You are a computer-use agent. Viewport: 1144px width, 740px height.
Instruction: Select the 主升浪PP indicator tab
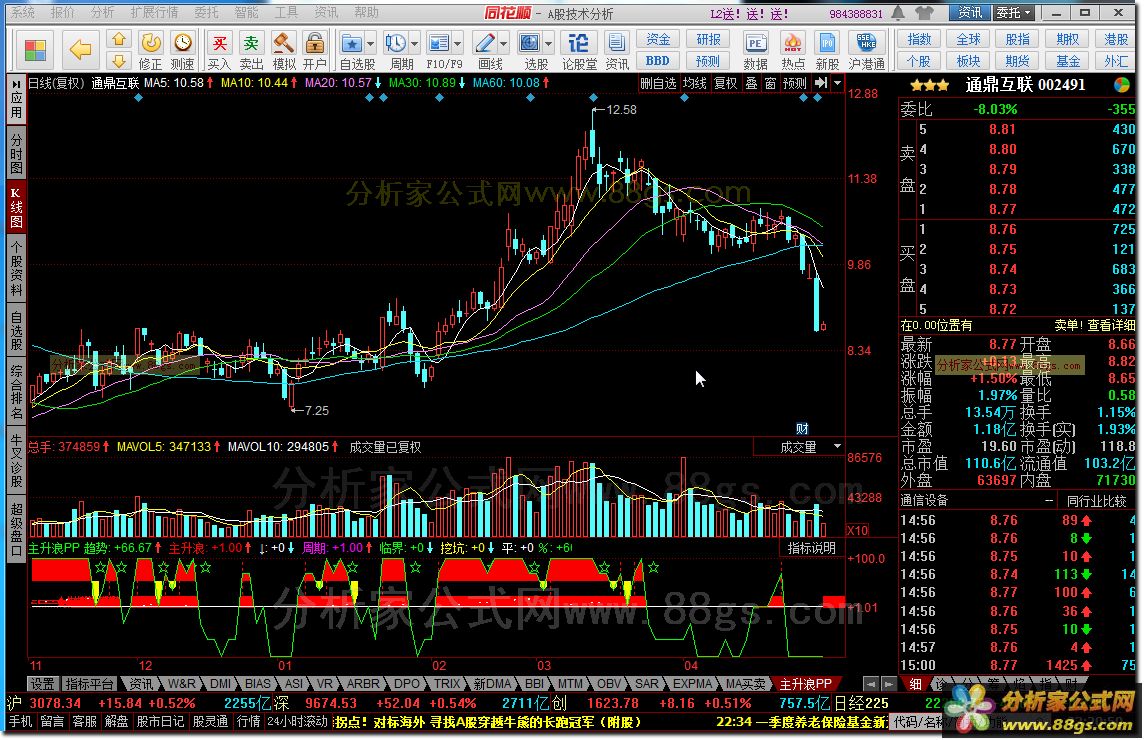point(805,684)
